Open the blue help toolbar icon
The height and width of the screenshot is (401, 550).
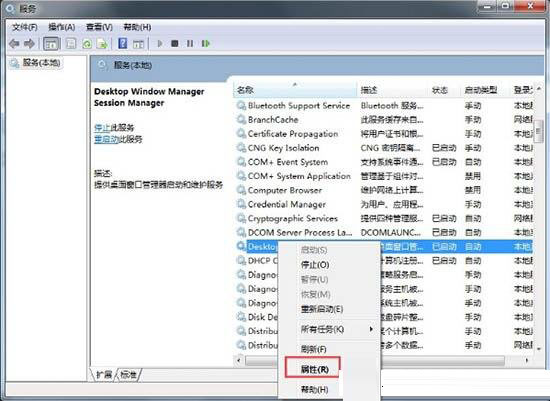point(123,44)
